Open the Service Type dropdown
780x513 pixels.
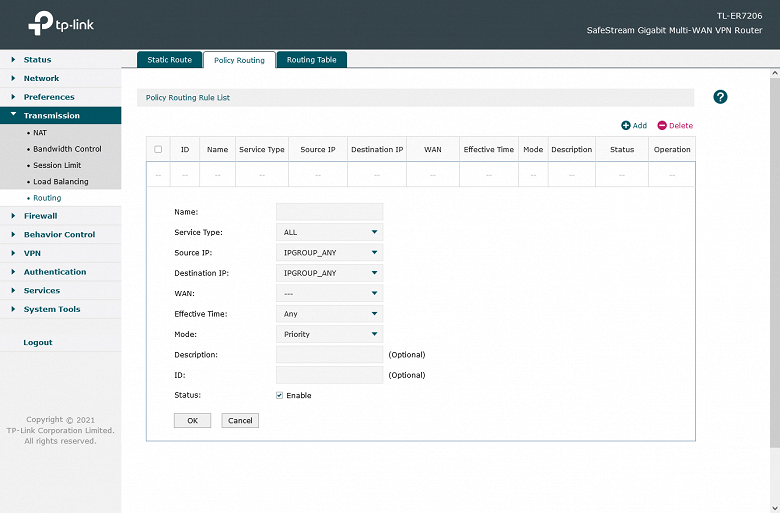pyautogui.click(x=329, y=232)
